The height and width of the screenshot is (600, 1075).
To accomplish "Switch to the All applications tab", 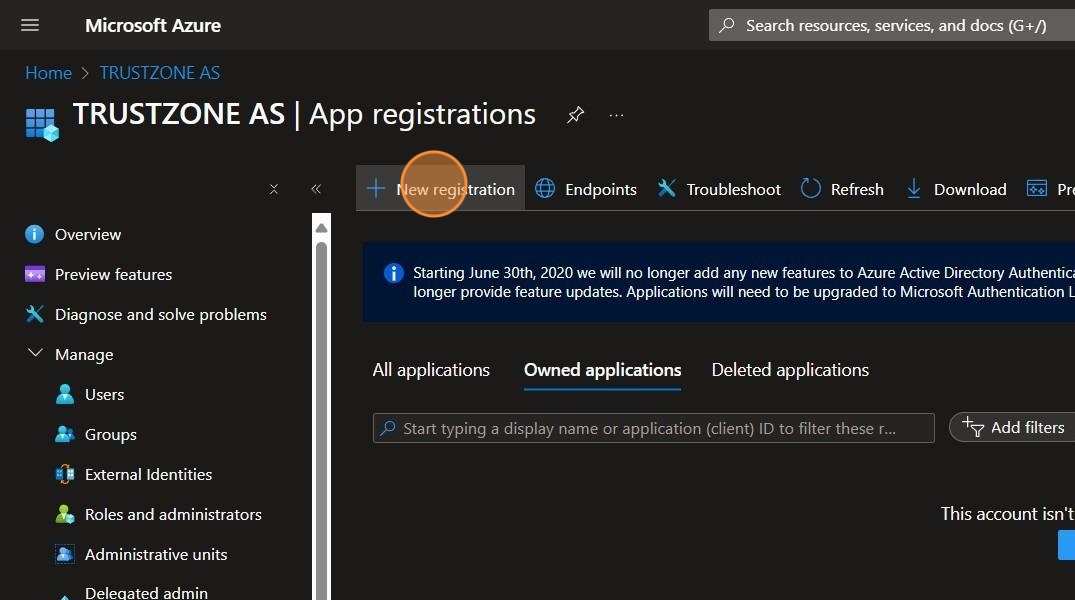I will pyautogui.click(x=431, y=370).
